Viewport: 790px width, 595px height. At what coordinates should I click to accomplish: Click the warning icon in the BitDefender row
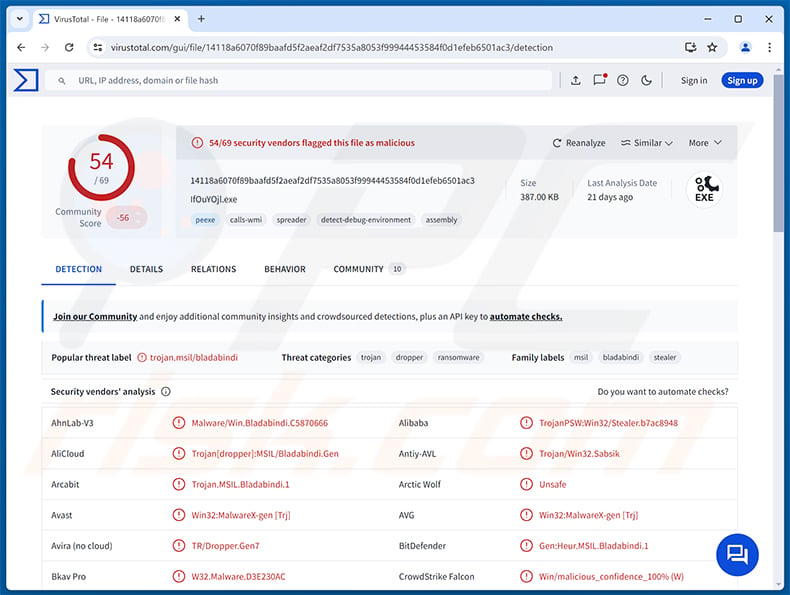[526, 546]
